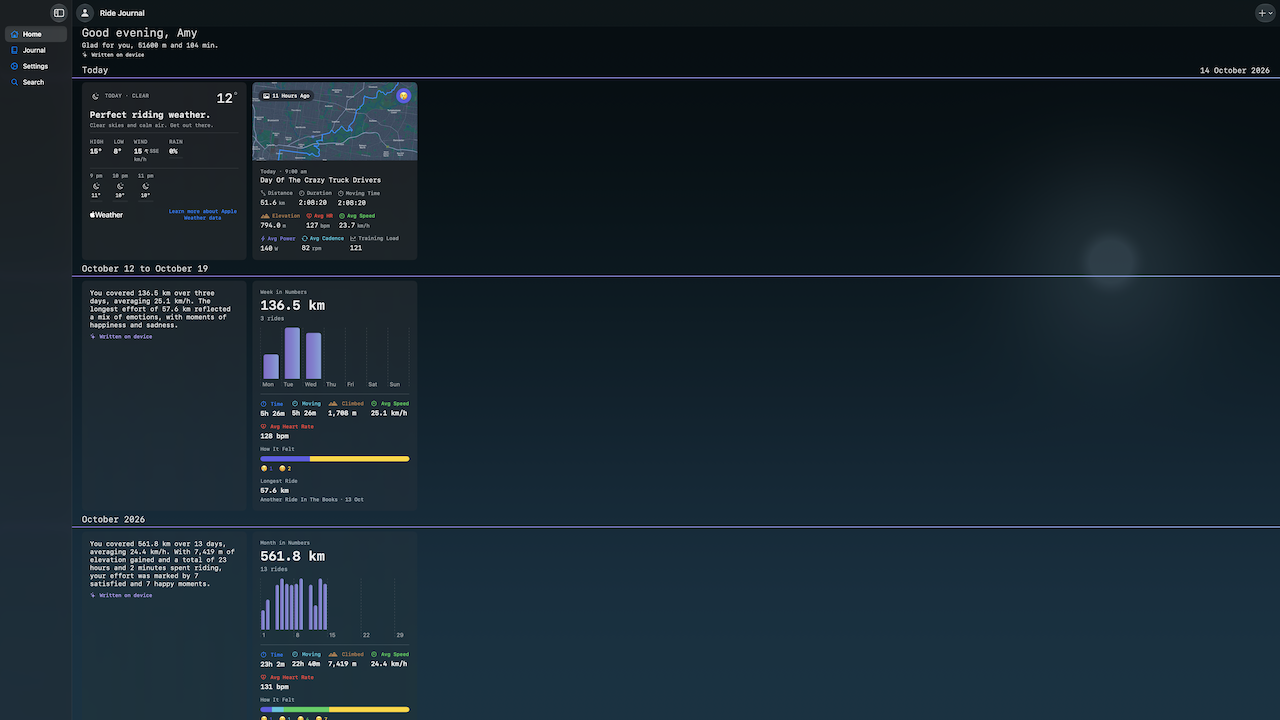
Task: Open Search in the sidebar
Action: coord(35,82)
